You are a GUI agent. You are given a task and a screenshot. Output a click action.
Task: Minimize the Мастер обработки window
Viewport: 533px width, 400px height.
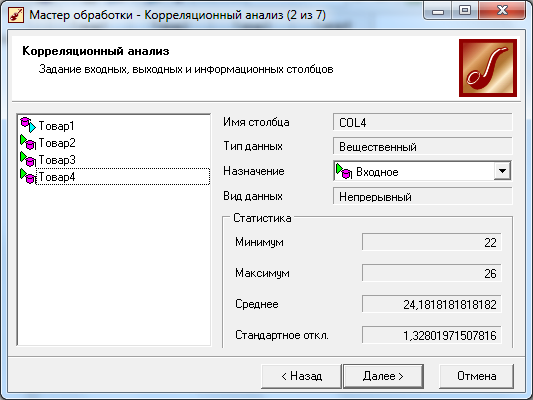coord(438,11)
